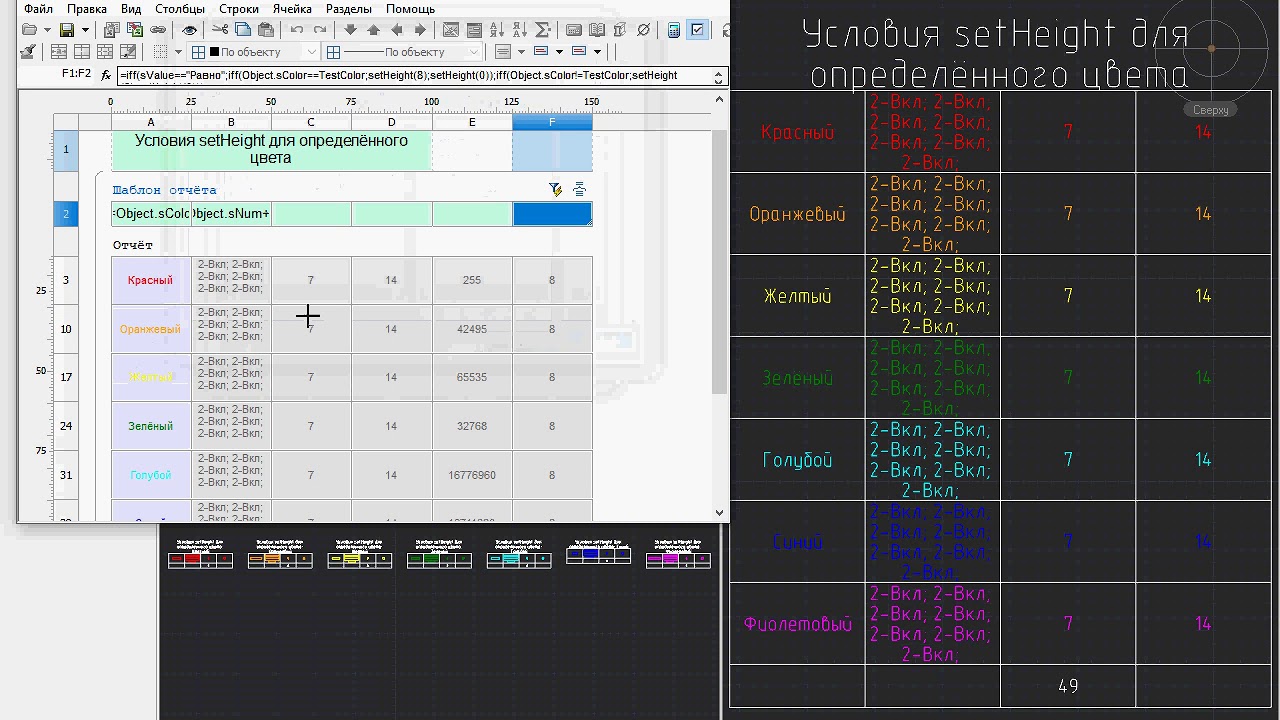Click 'Фиолетовый' text in drawing table
The width and height of the screenshot is (1280, 720).
pos(797,624)
